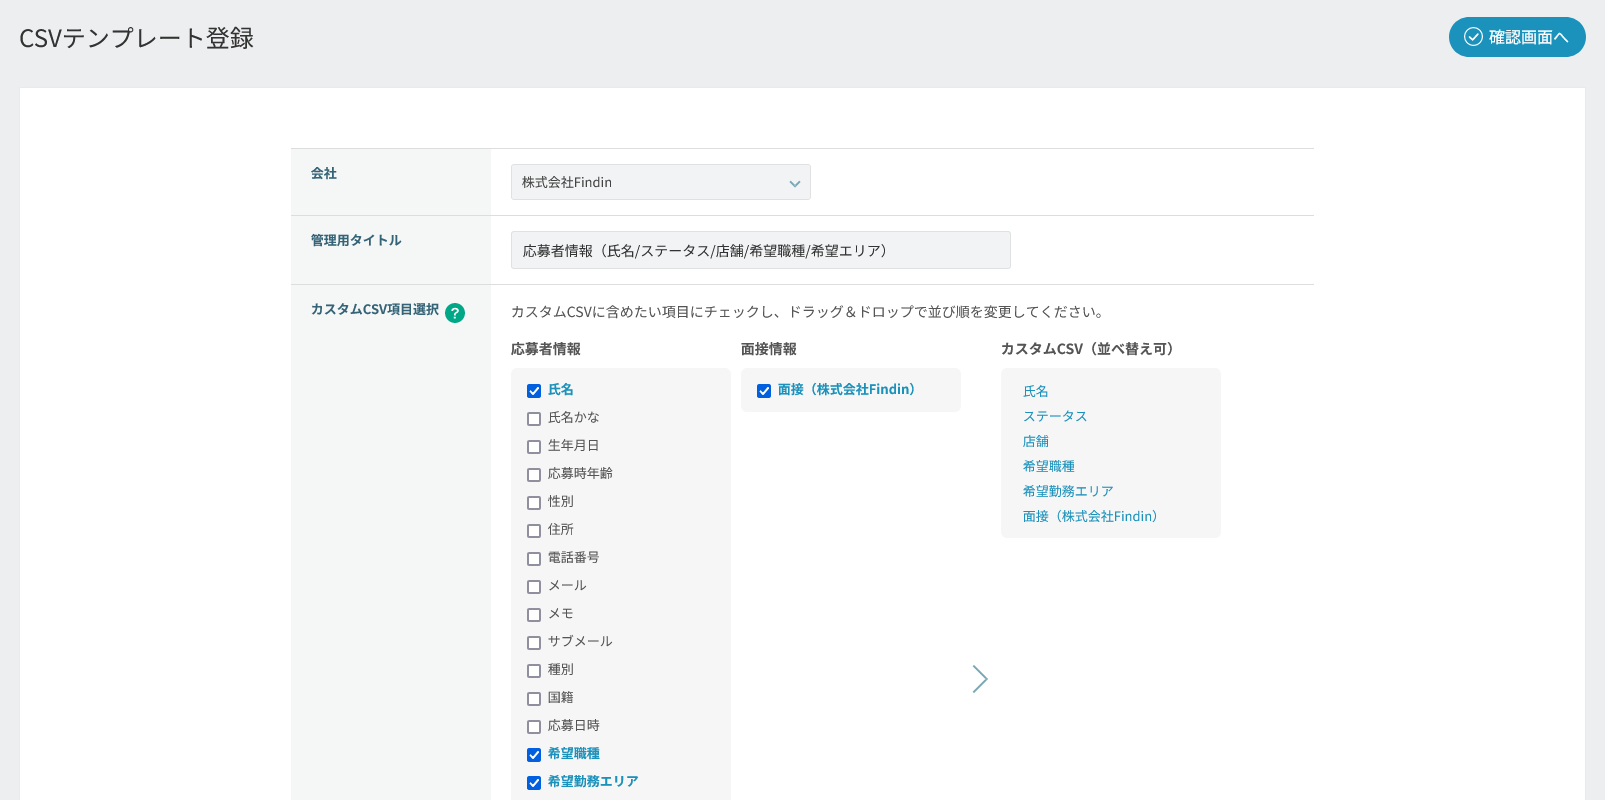Uncheck 面接（株式会社Findin） checkbox
1605x800 pixels.
764,391
